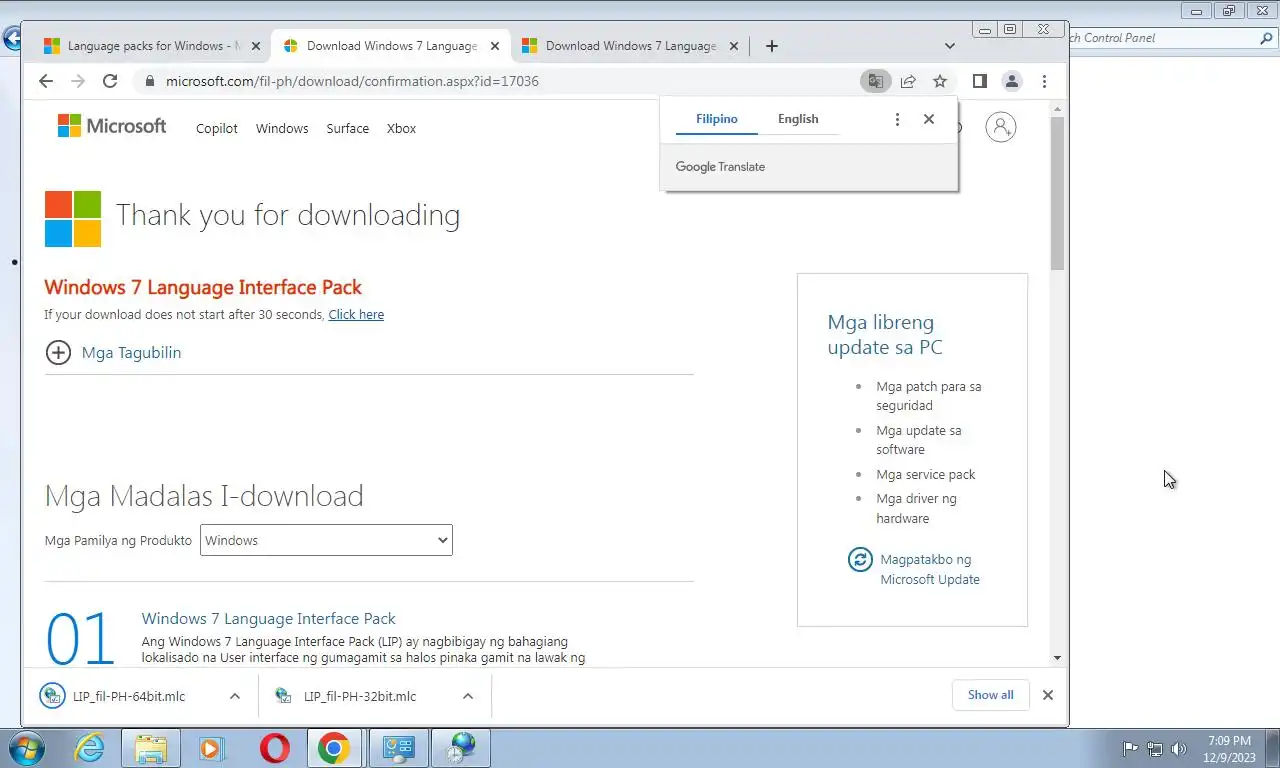This screenshot has width=1280, height=768.
Task: Click the vertical scrollbar thumb
Action: [1058, 193]
